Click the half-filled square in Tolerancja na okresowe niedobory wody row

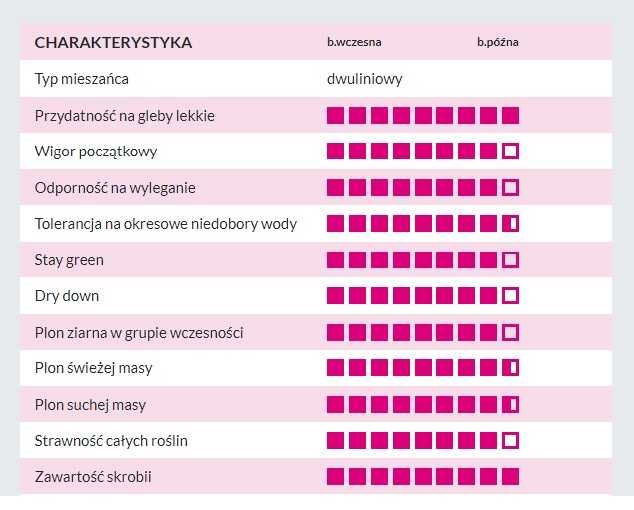click(x=511, y=224)
